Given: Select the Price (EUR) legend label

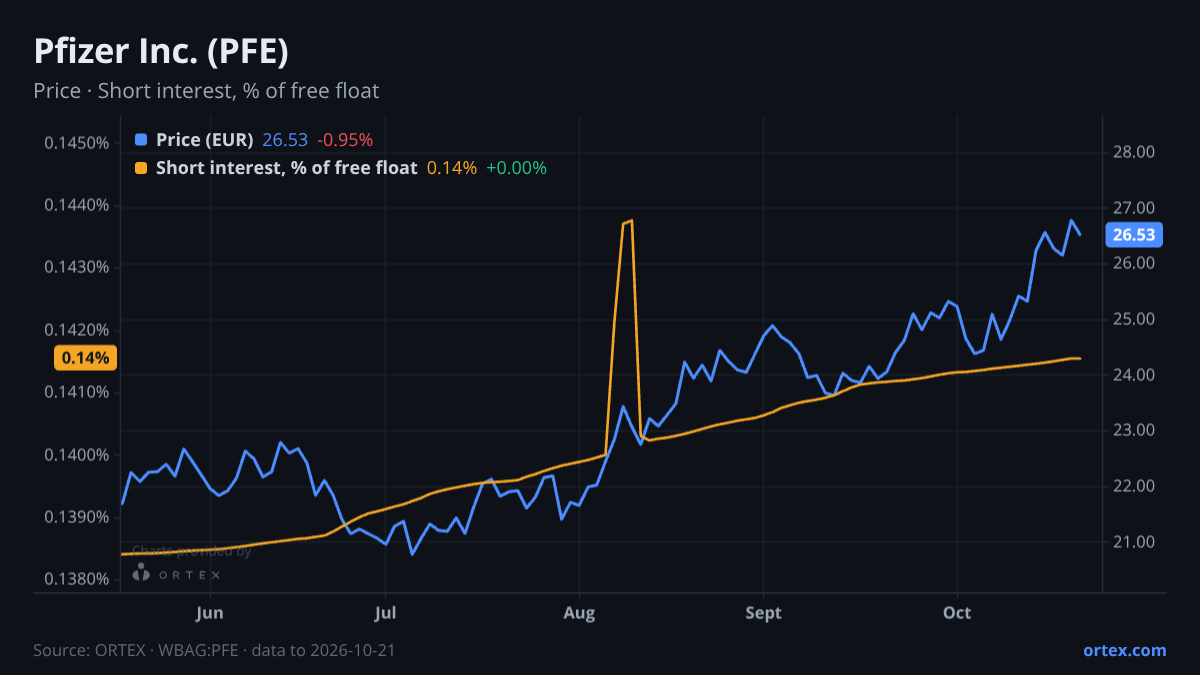Looking at the screenshot, I should pyautogui.click(x=204, y=140).
